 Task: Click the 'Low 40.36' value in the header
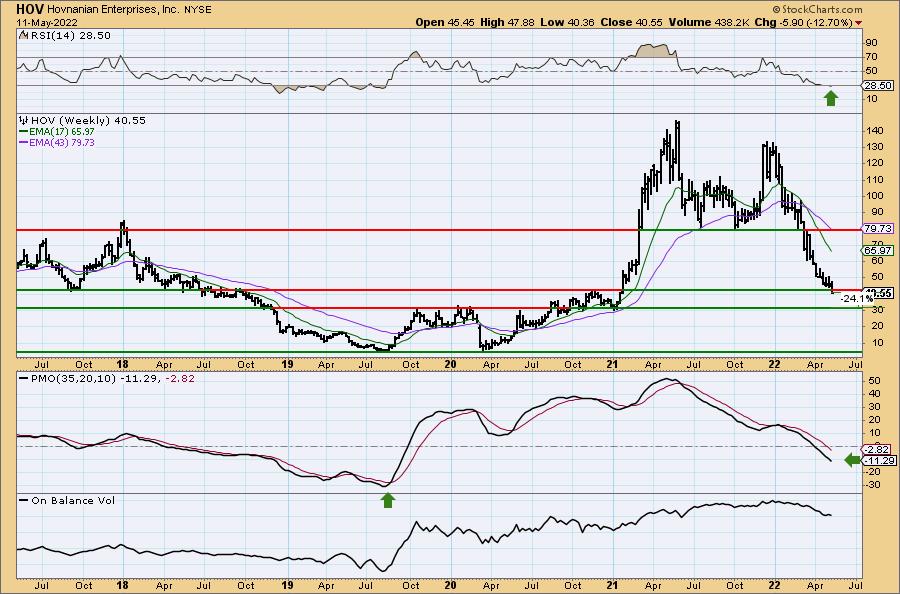tap(567, 23)
